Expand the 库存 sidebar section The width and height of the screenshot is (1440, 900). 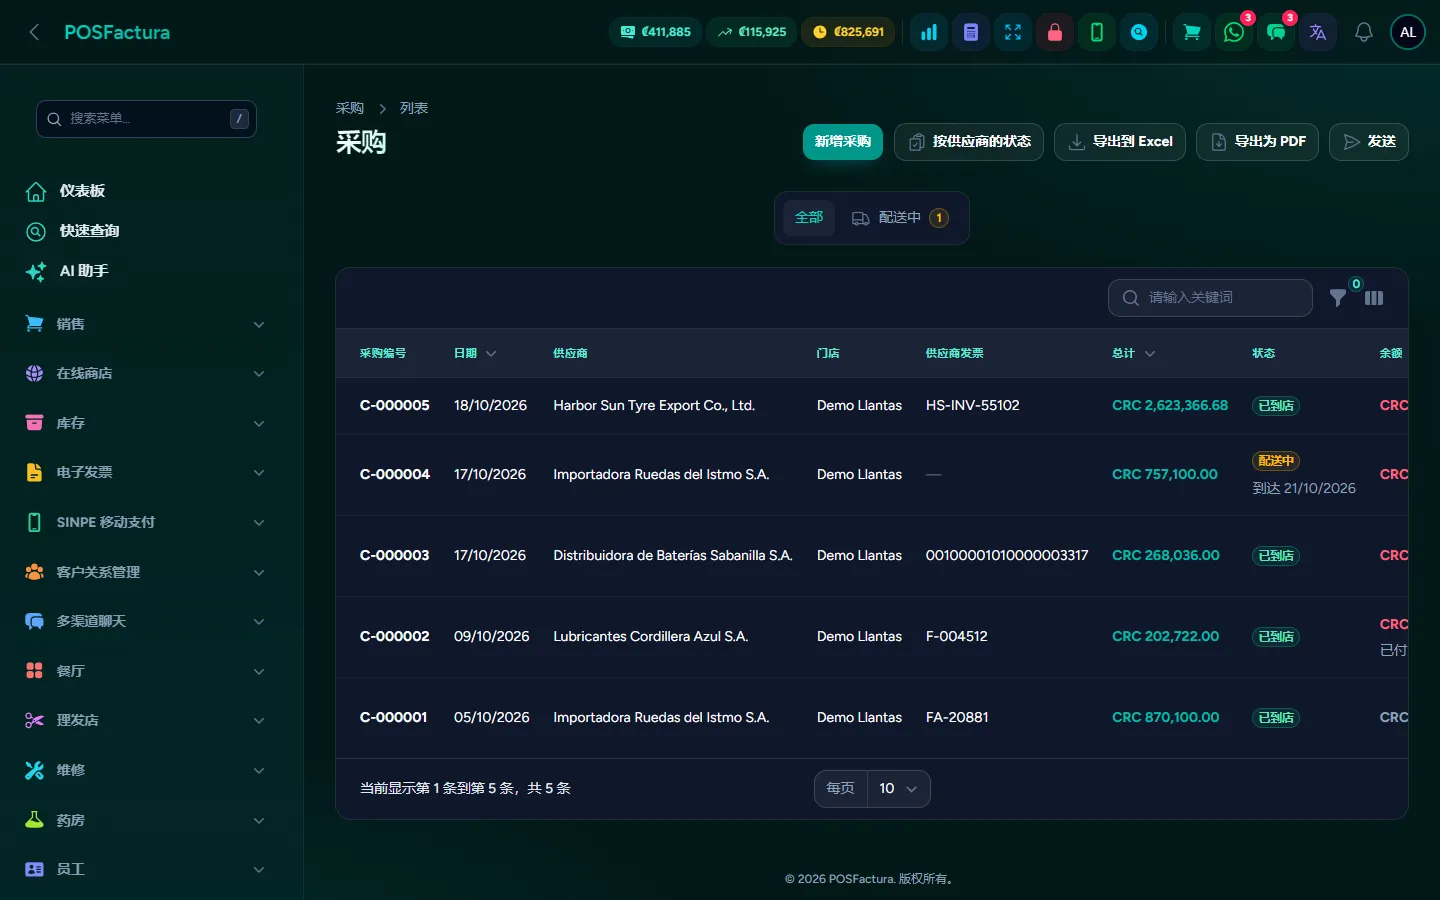[x=146, y=423]
